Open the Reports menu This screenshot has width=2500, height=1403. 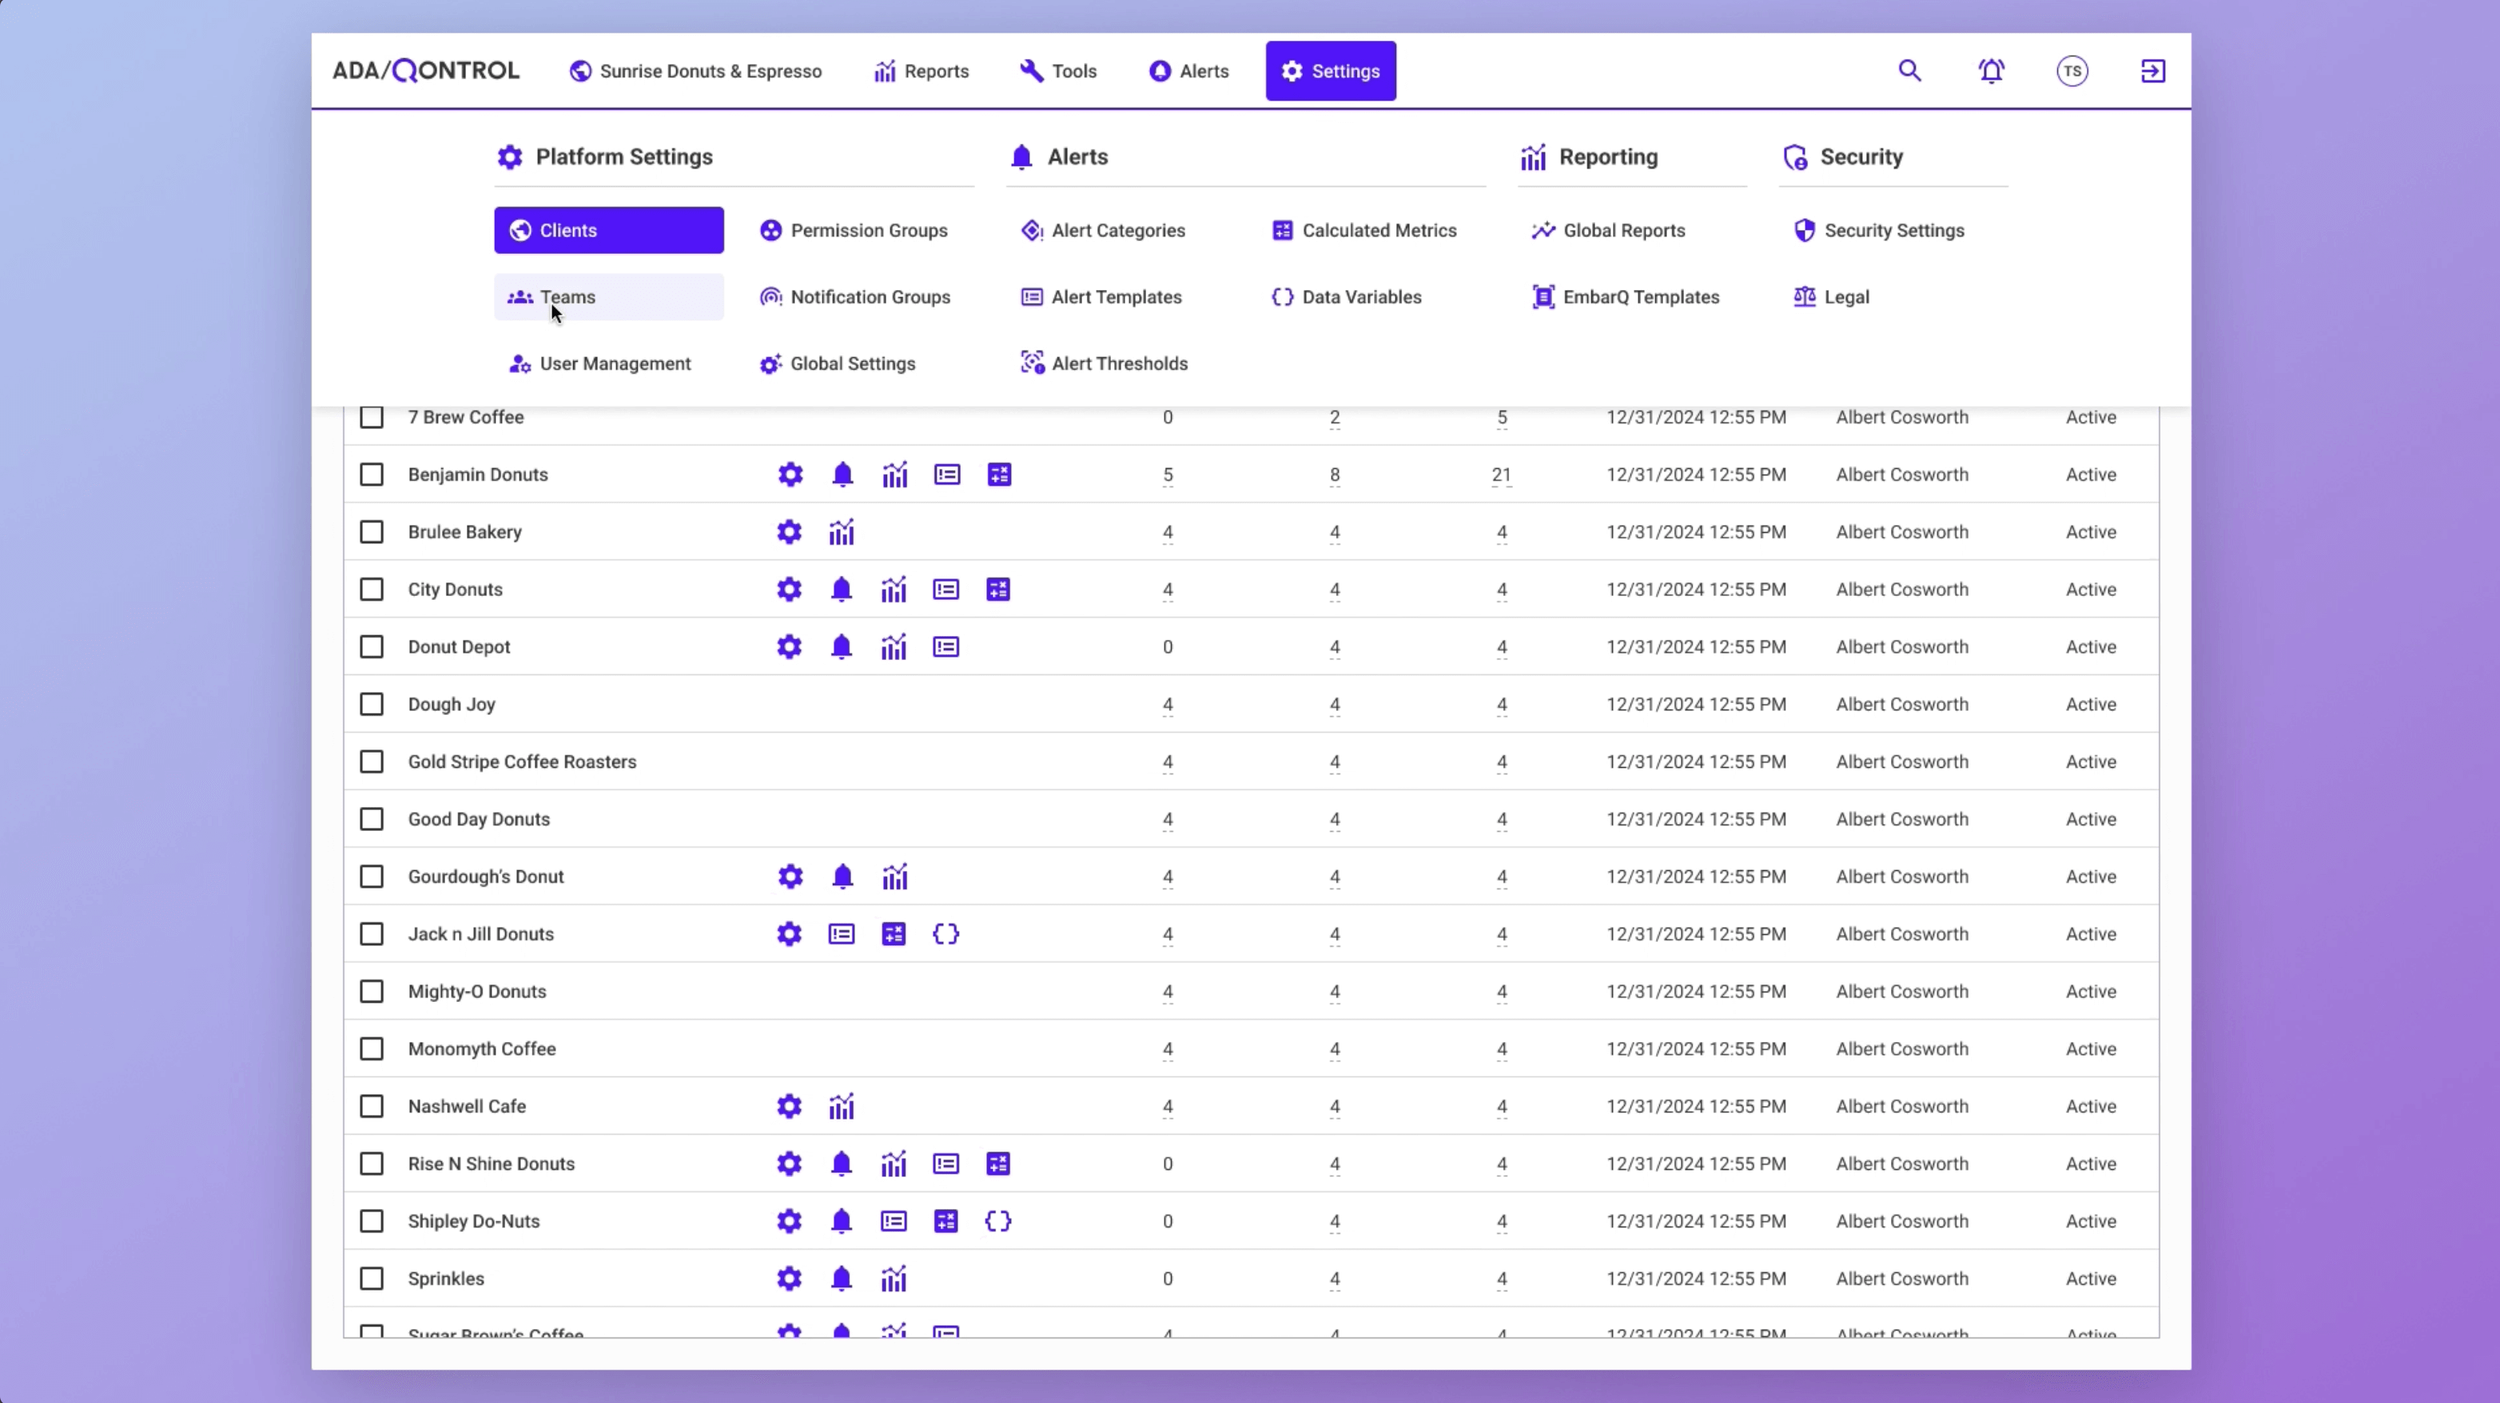pyautogui.click(x=921, y=71)
